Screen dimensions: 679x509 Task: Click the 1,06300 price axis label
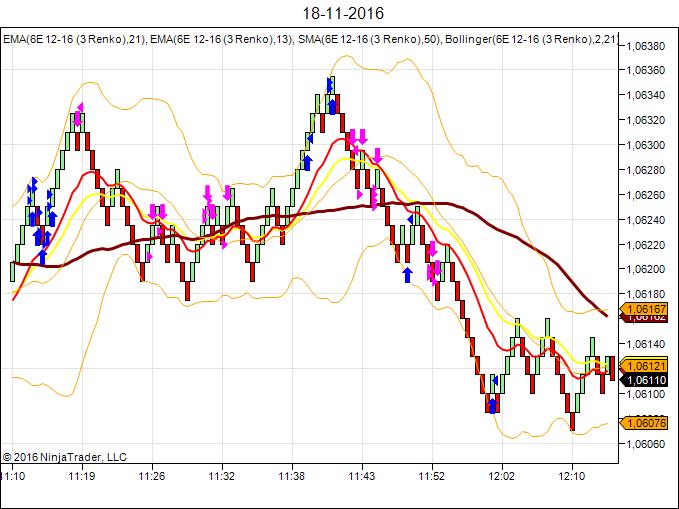pos(646,145)
